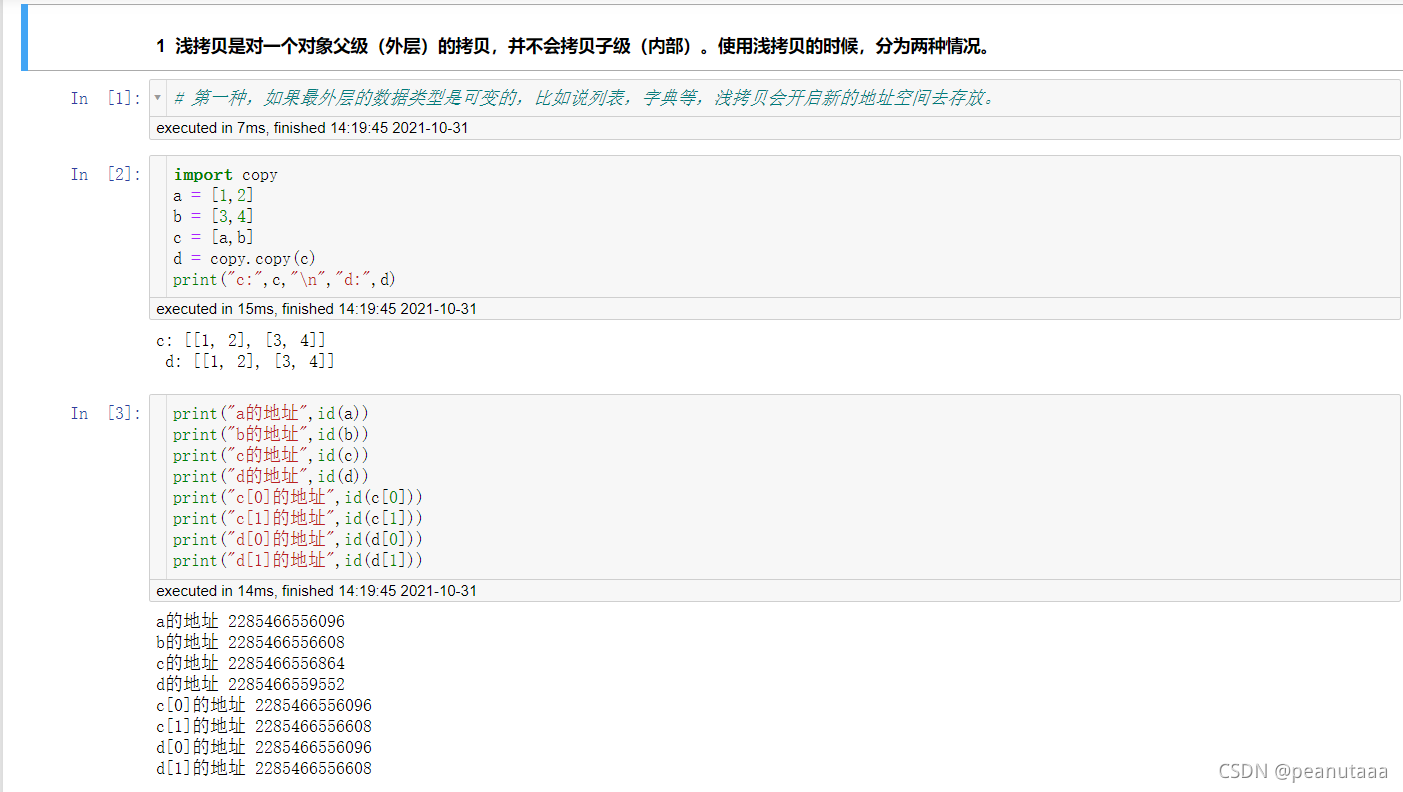Click output 'c[1]的地址 2285466556608'
The width and height of the screenshot is (1403, 792).
[x=264, y=726]
